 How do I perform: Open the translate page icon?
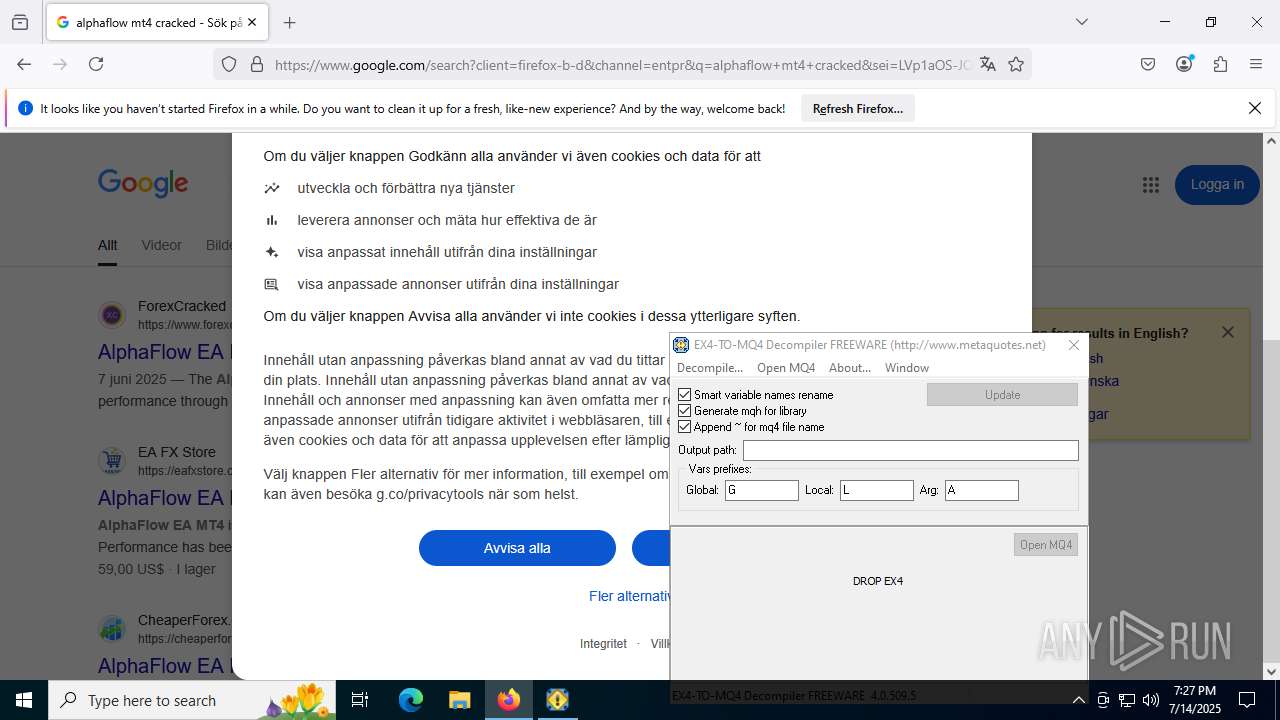[988, 64]
